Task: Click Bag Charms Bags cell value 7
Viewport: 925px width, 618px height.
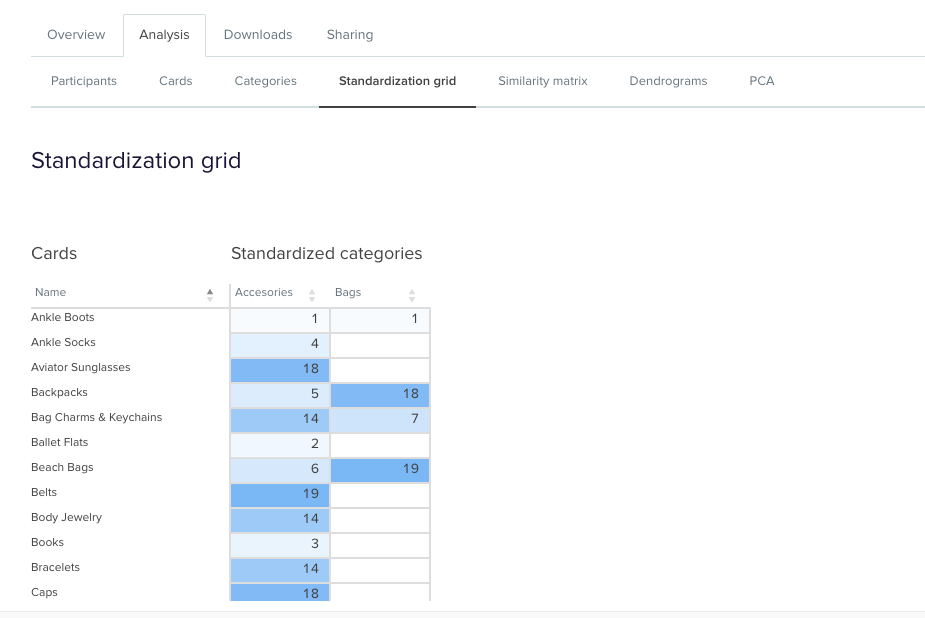Action: pyautogui.click(x=380, y=420)
